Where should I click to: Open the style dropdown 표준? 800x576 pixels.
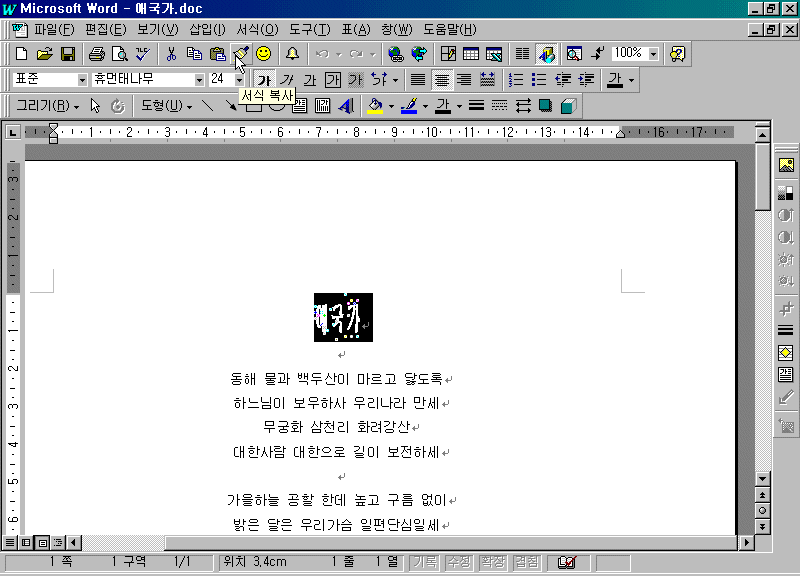coord(82,80)
